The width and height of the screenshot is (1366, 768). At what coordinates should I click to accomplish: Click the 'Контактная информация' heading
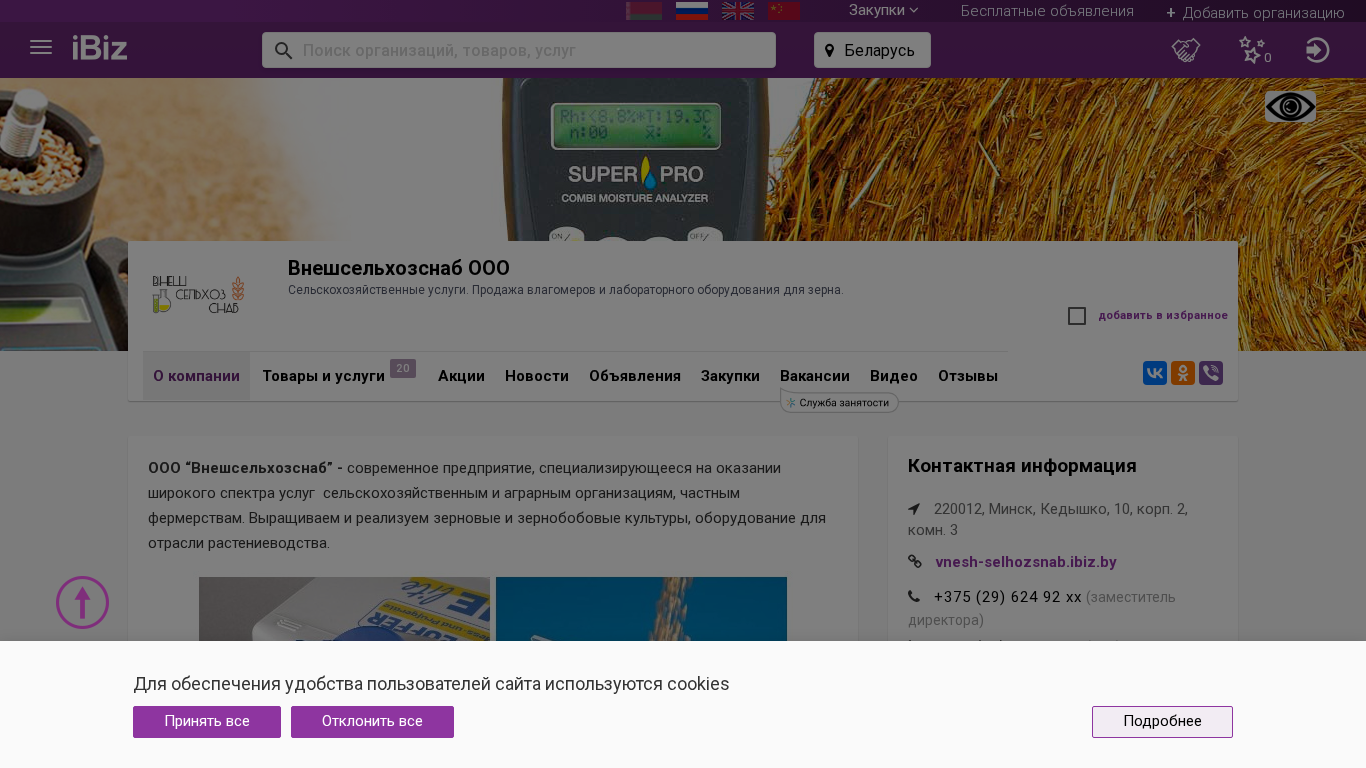pos(1022,466)
